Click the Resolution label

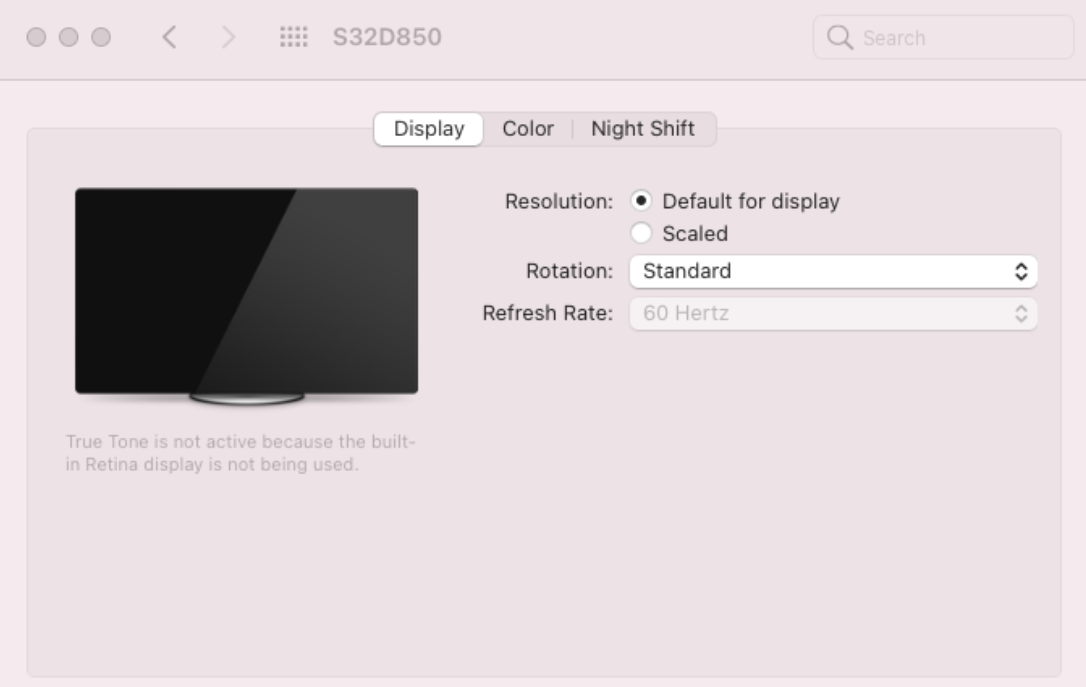coord(559,202)
